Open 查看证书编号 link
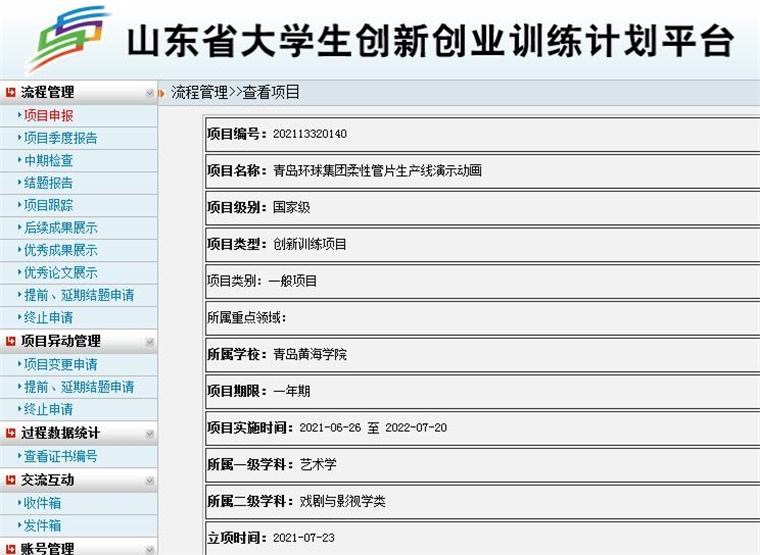760x555 pixels. coord(60,456)
